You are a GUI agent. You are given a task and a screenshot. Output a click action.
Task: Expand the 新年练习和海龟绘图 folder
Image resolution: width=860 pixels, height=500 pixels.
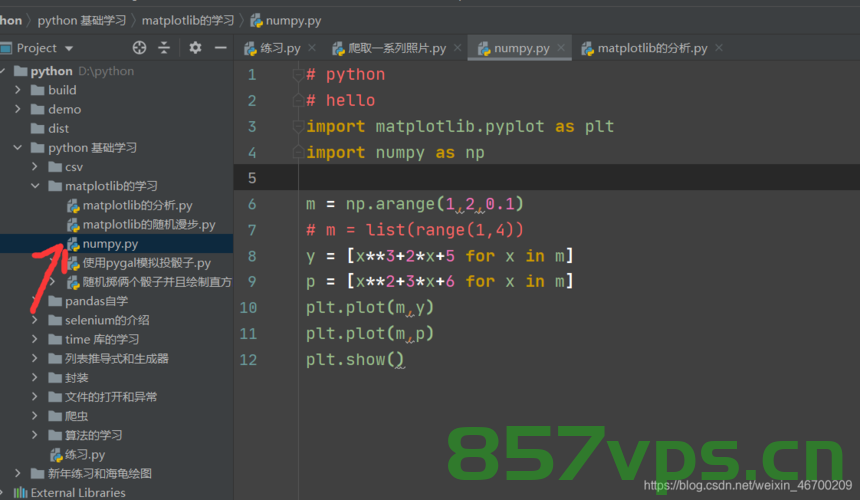18,474
